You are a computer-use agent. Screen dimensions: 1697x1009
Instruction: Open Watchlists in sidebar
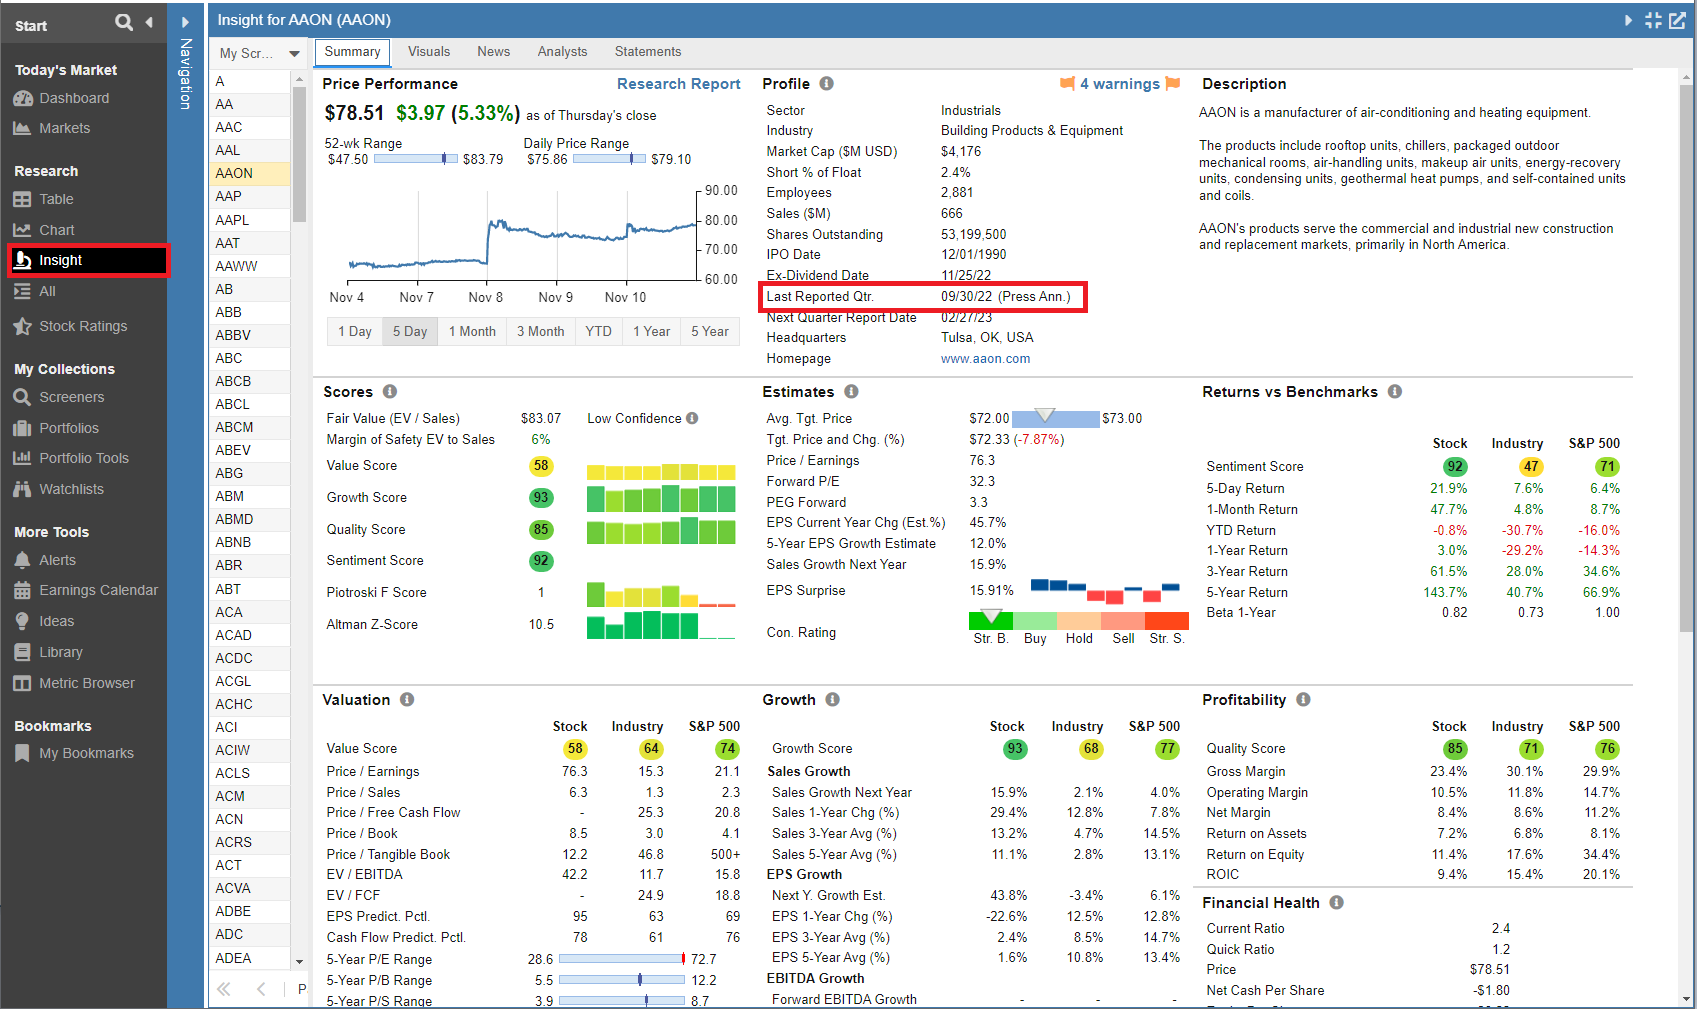(x=59, y=489)
